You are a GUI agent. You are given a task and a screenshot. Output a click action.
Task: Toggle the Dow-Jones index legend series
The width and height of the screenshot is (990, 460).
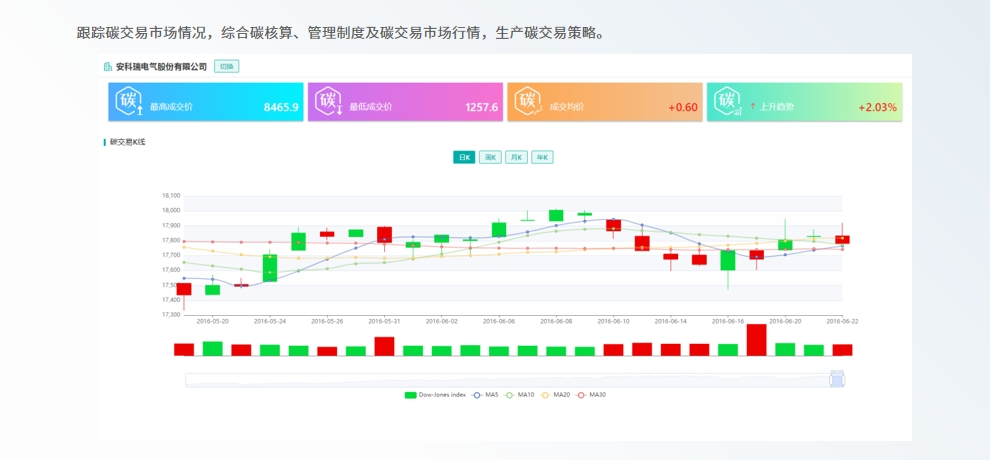pos(435,395)
